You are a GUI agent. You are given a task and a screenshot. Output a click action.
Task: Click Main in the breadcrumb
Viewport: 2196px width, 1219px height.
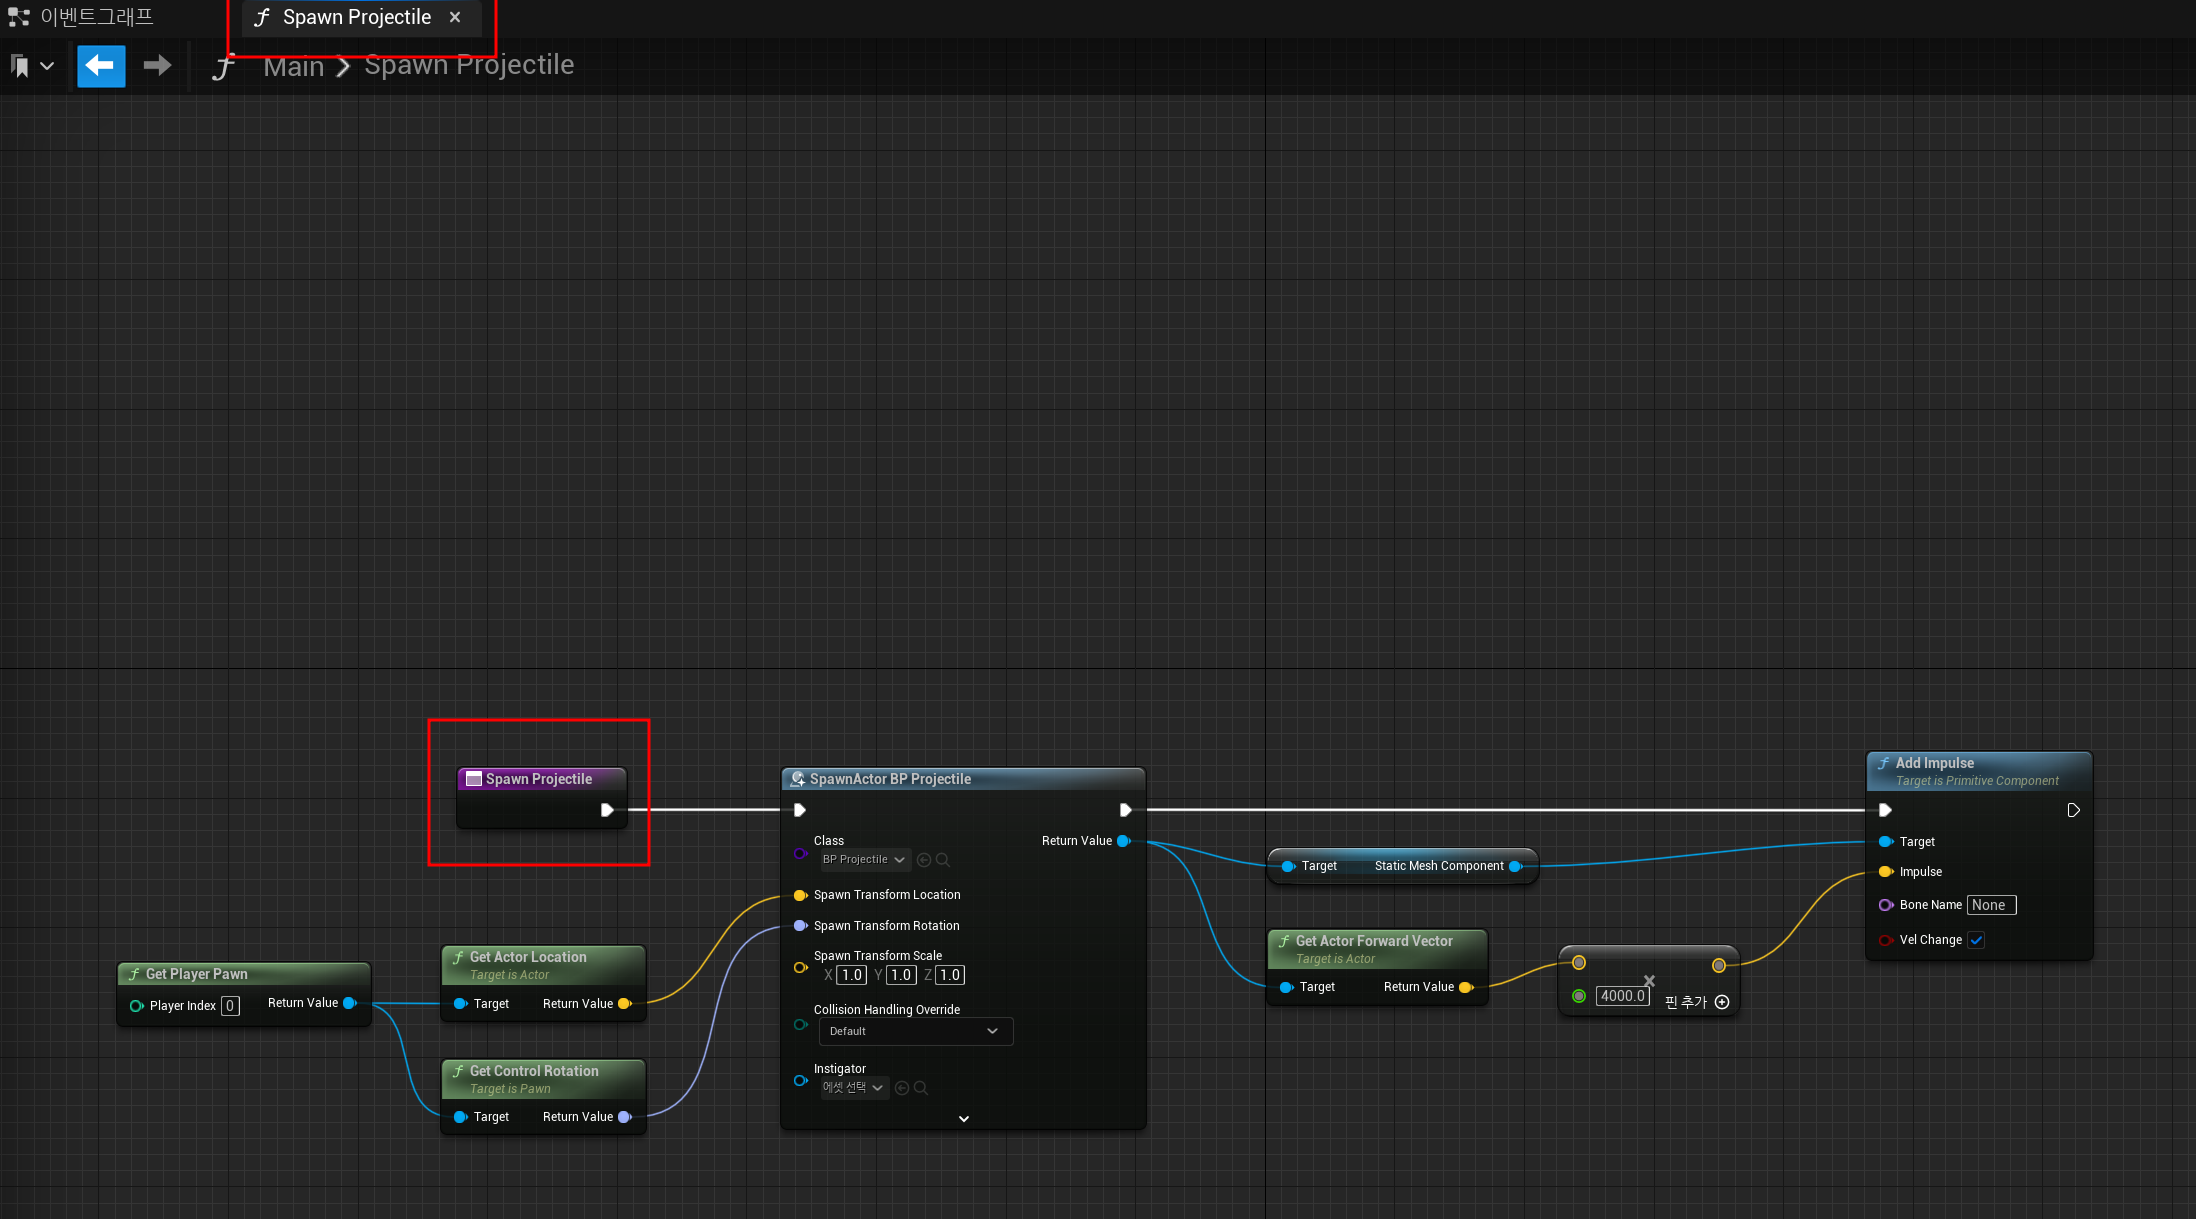[293, 66]
